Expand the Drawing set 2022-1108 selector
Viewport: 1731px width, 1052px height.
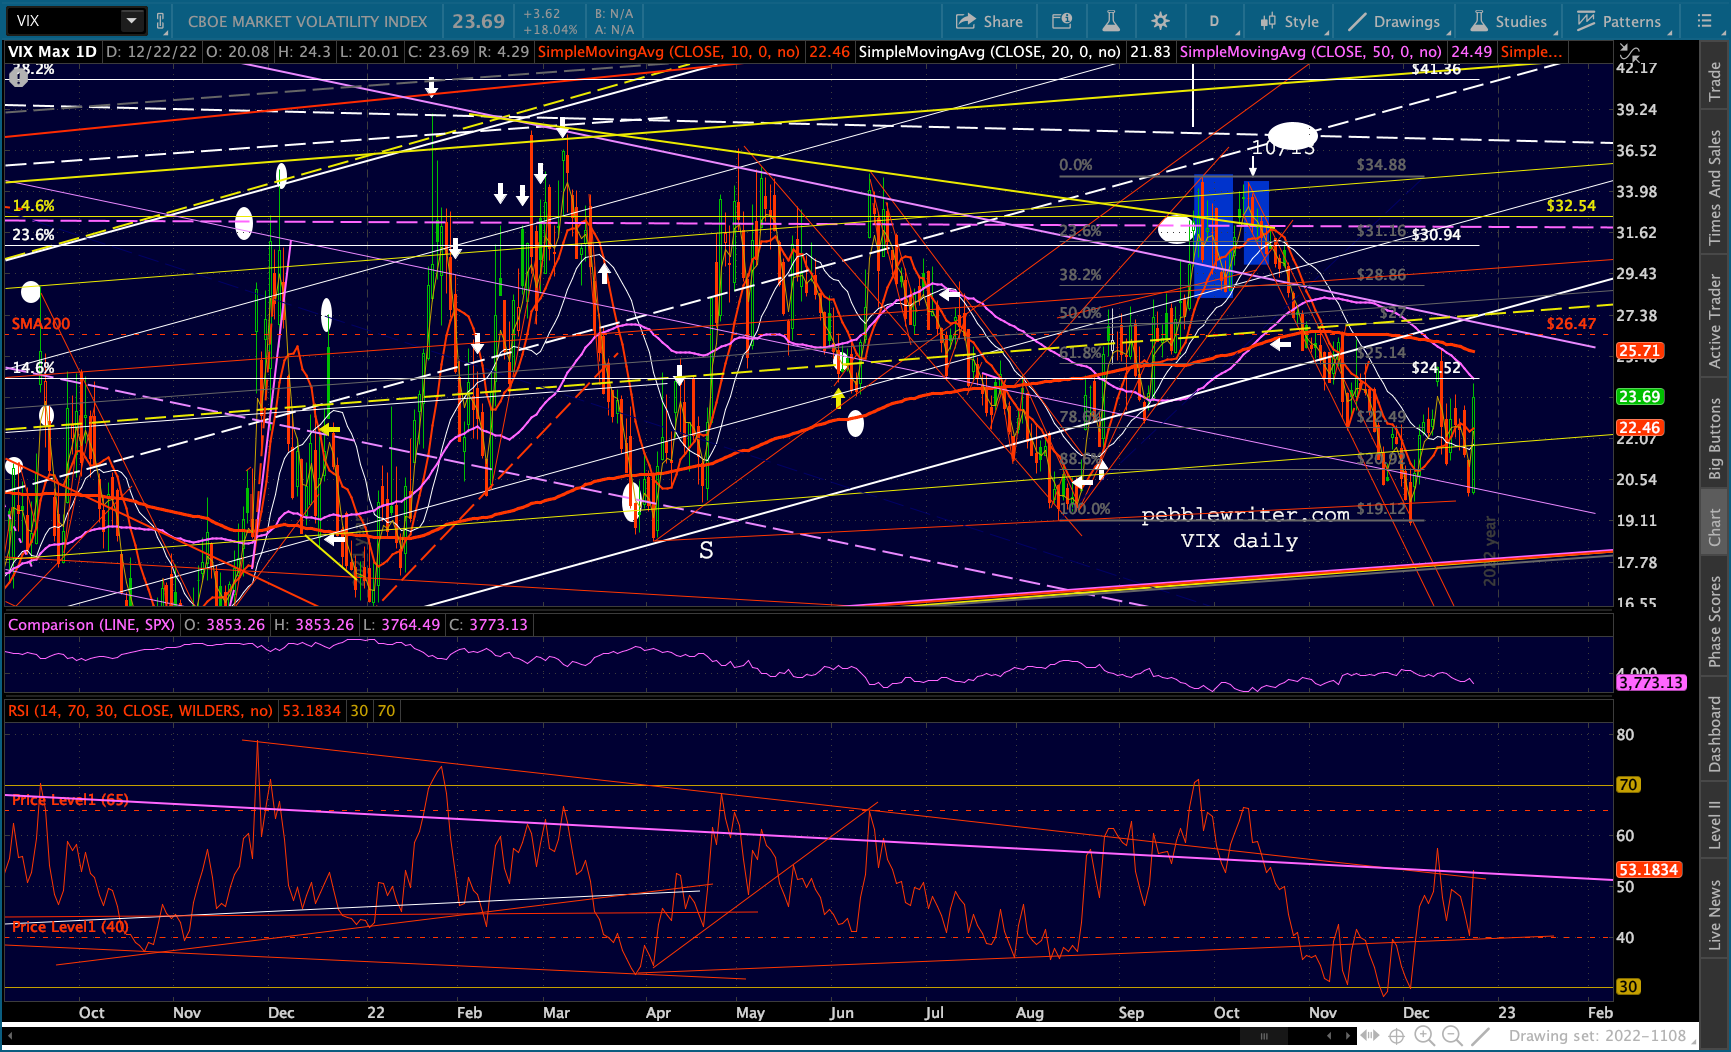[1597, 1036]
